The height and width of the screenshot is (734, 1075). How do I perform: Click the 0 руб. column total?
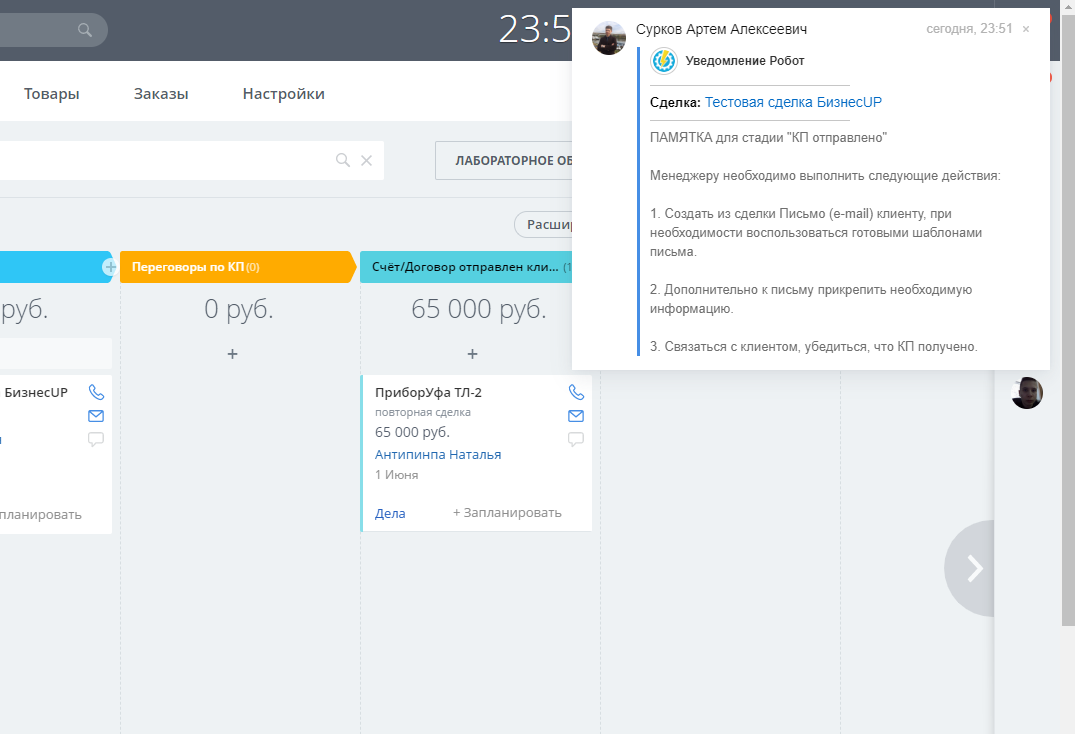click(x=239, y=309)
